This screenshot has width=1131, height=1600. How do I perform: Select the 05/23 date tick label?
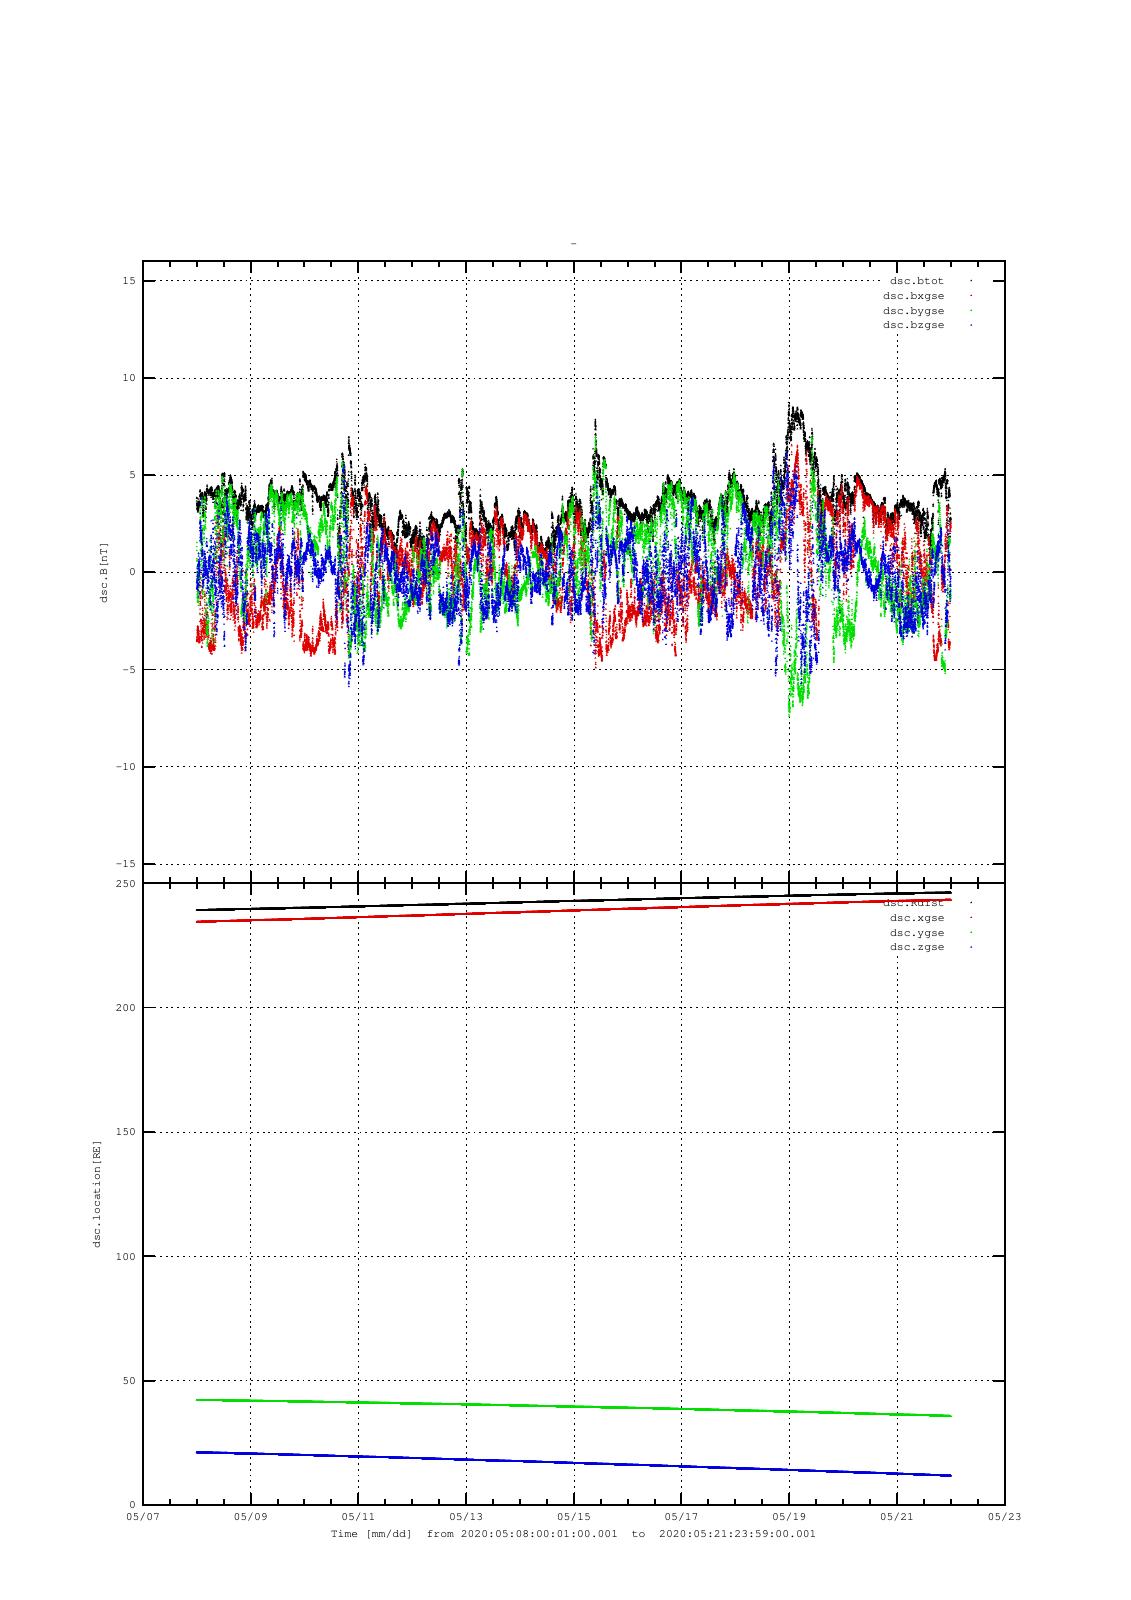(x=1005, y=1516)
